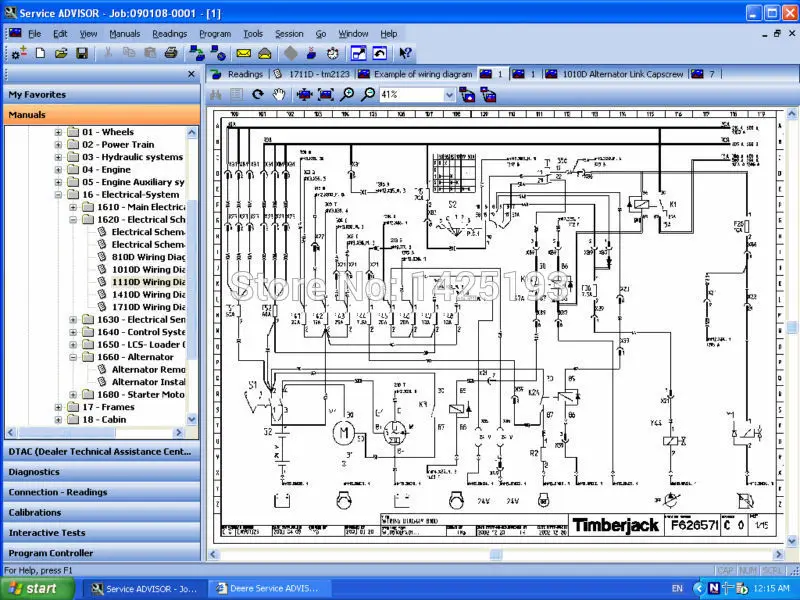This screenshot has width=800, height=600.
Task: Open the Readings menu
Action: (169, 34)
